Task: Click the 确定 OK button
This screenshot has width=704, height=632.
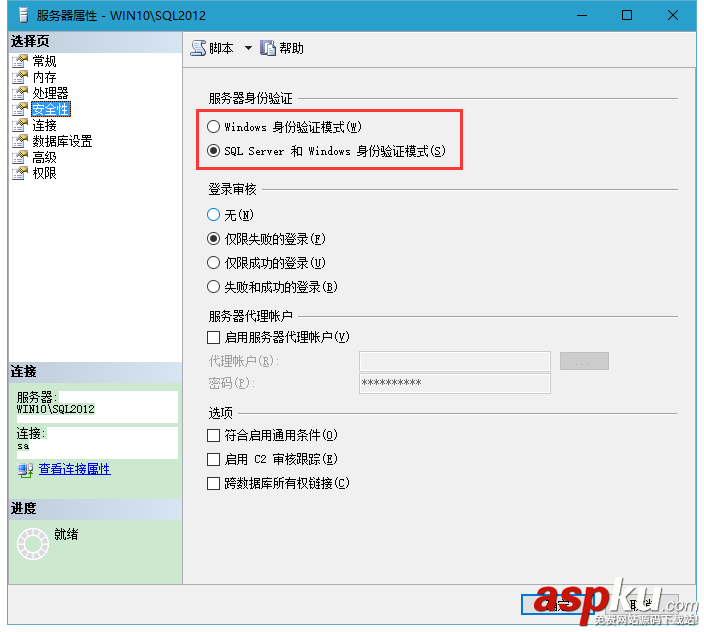Action: pyautogui.click(x=558, y=605)
